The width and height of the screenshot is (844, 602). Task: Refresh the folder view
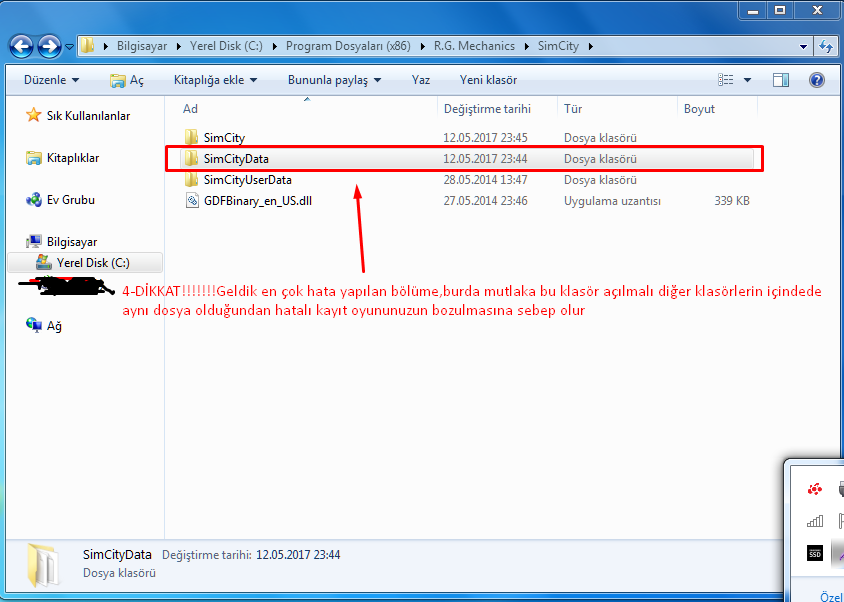point(826,47)
